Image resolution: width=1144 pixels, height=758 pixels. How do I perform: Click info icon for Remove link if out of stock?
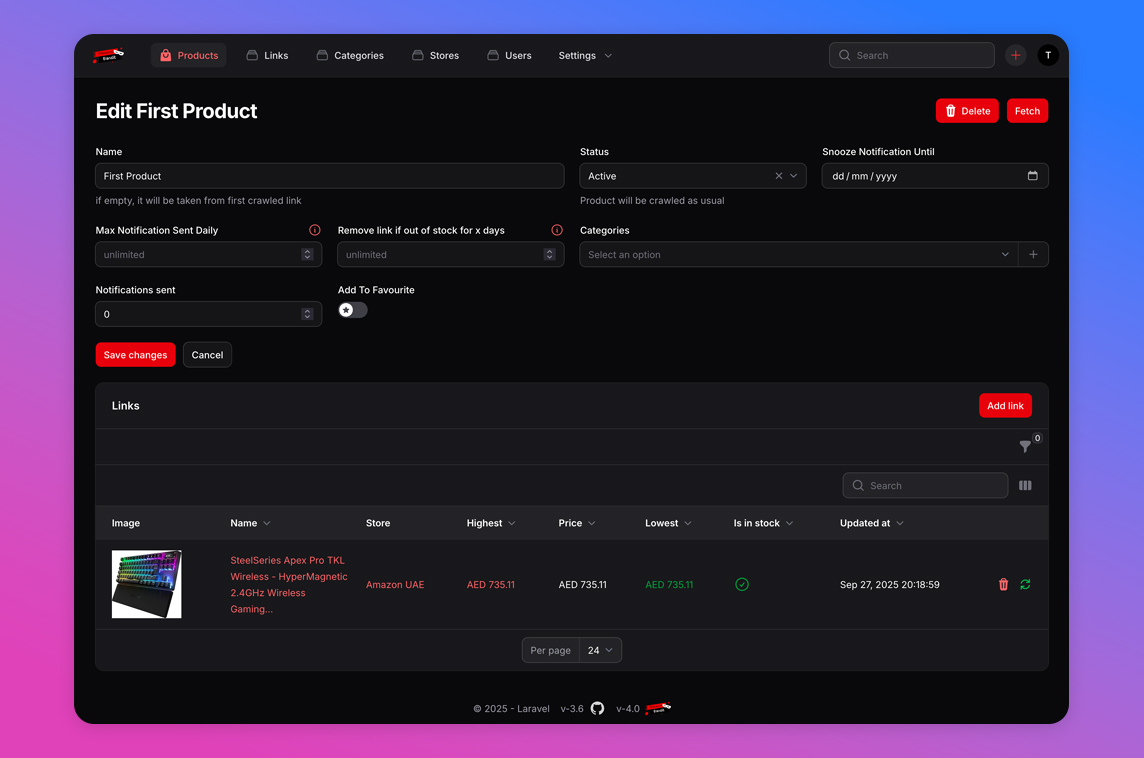(557, 230)
